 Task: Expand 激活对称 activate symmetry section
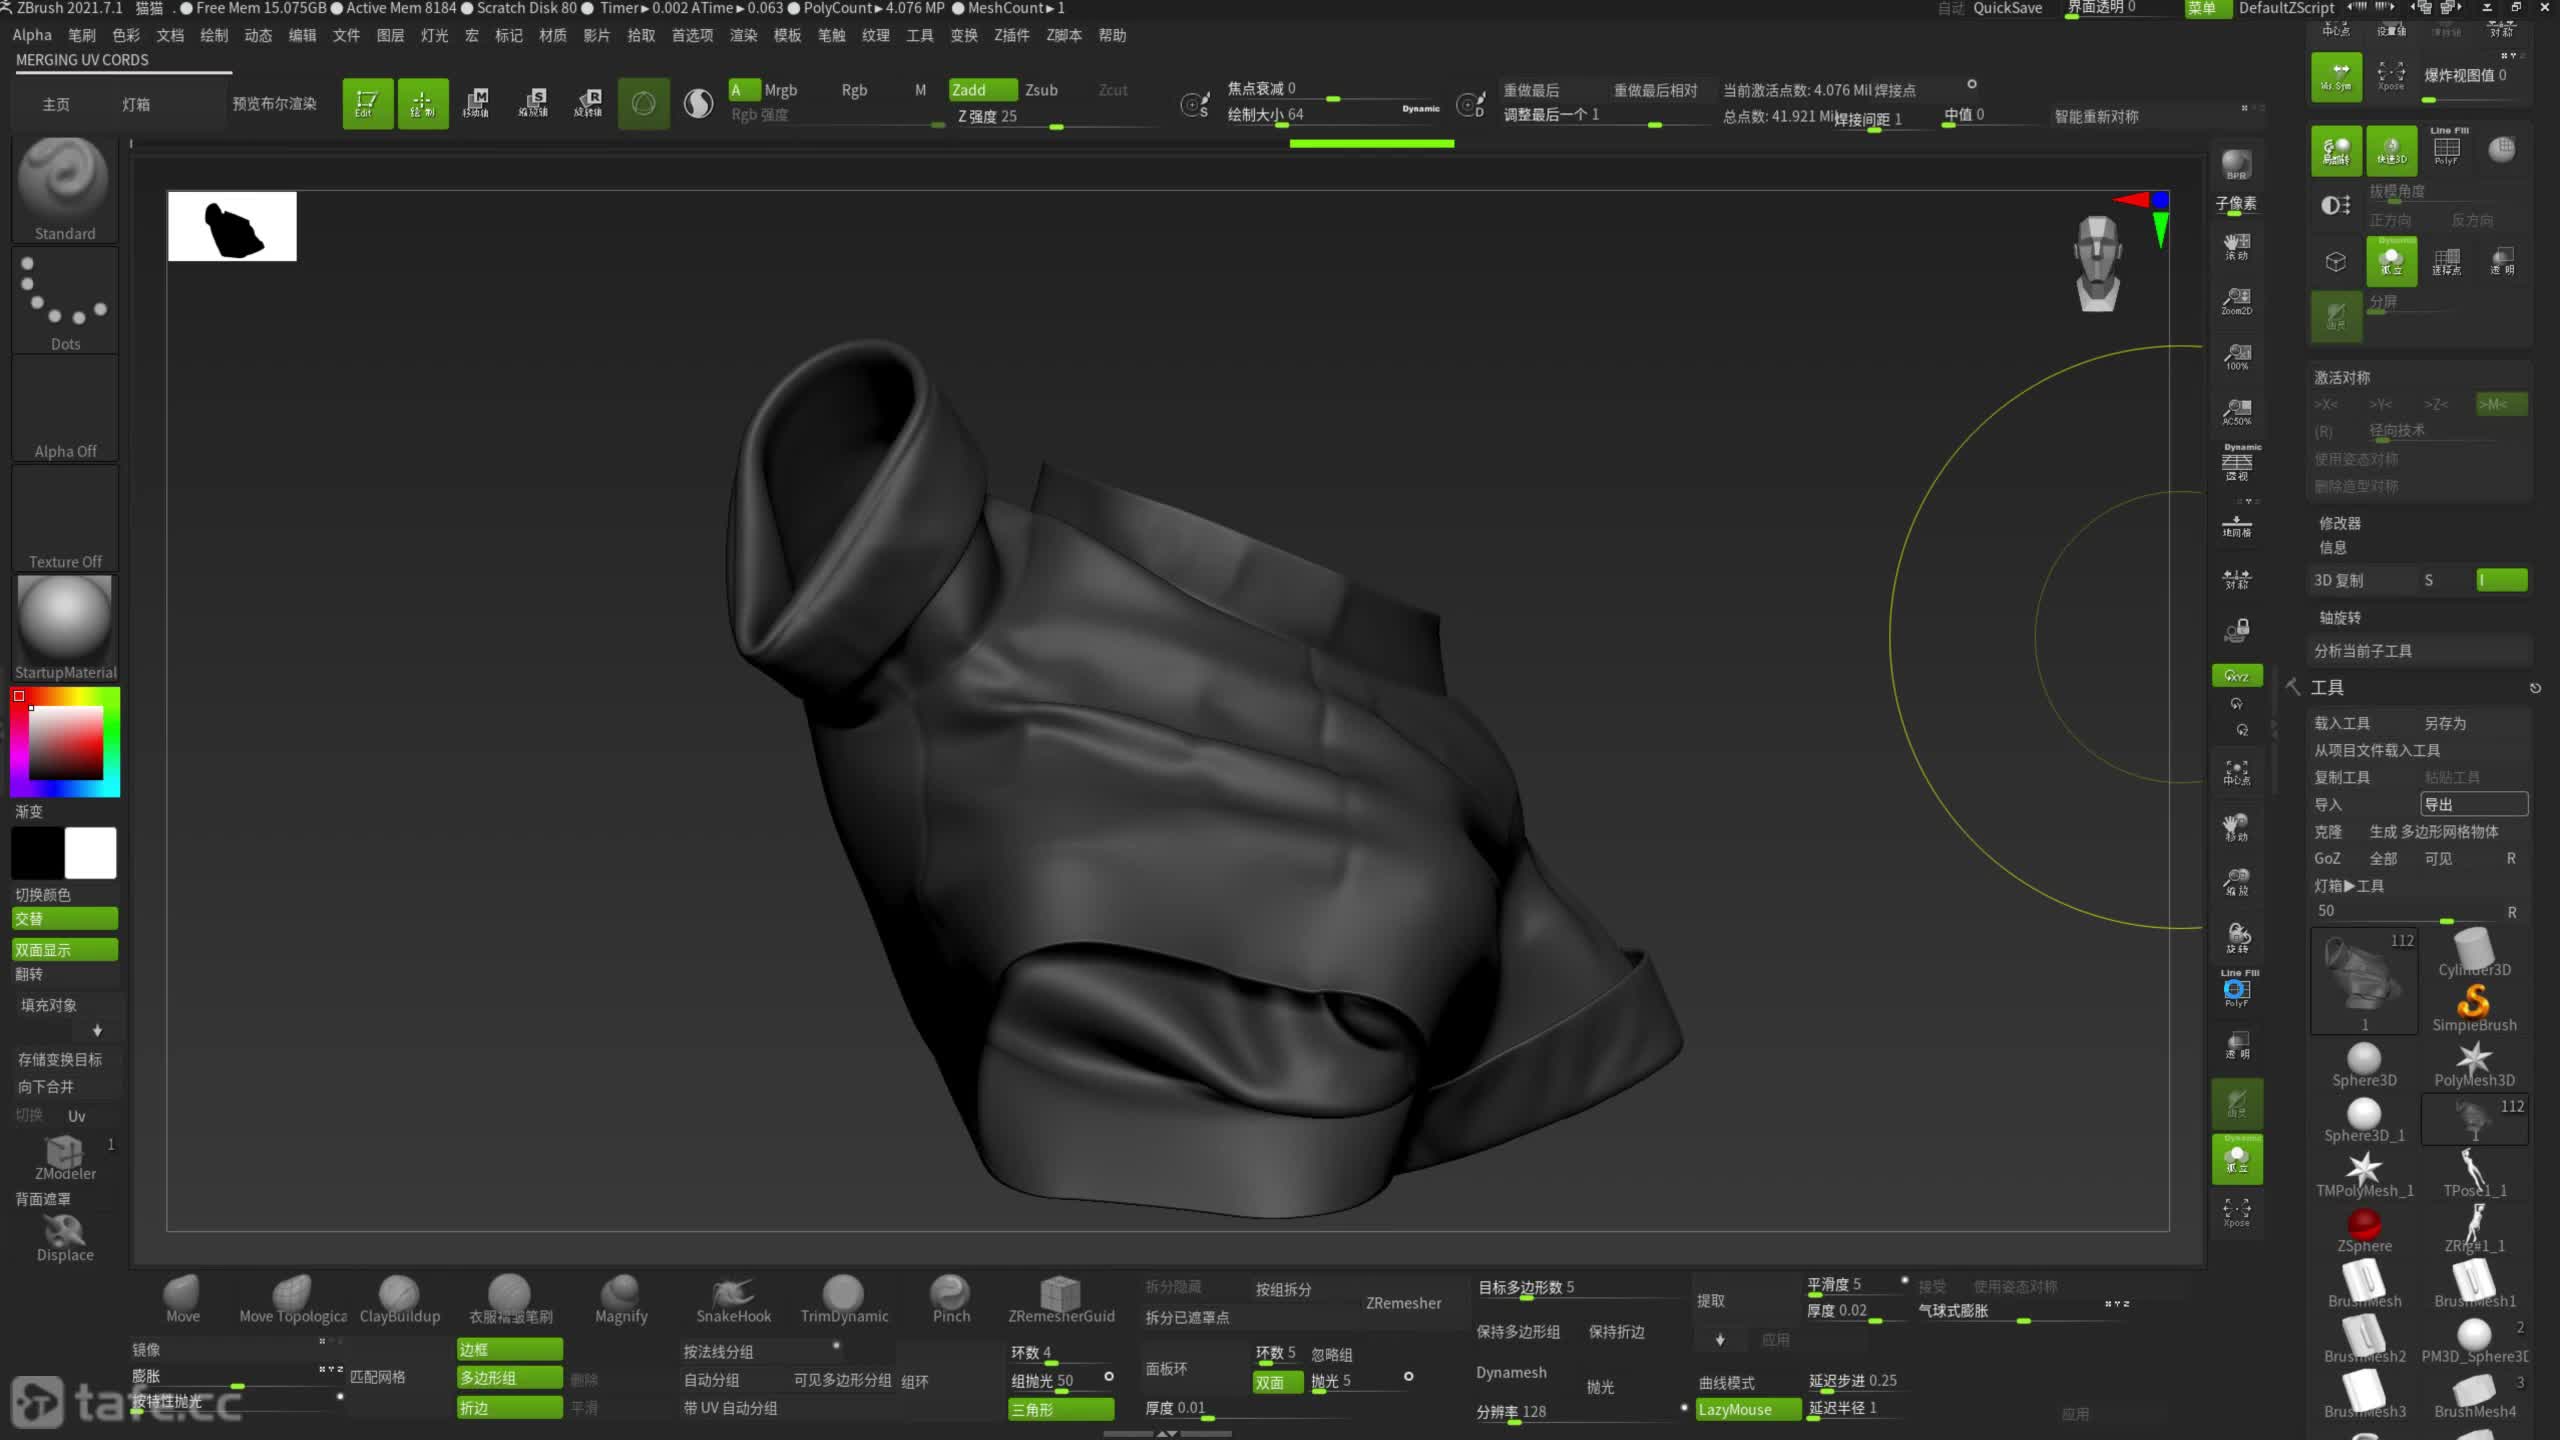pos(2341,377)
